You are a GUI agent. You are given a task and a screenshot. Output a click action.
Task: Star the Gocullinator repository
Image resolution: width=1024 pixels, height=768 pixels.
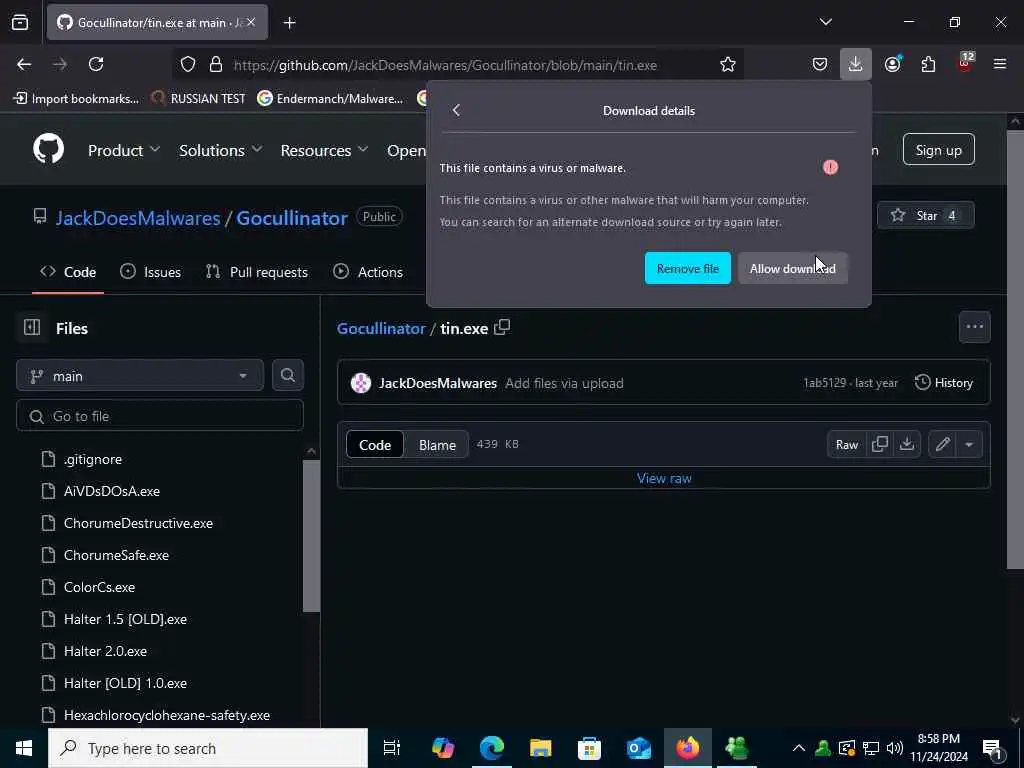coord(925,215)
